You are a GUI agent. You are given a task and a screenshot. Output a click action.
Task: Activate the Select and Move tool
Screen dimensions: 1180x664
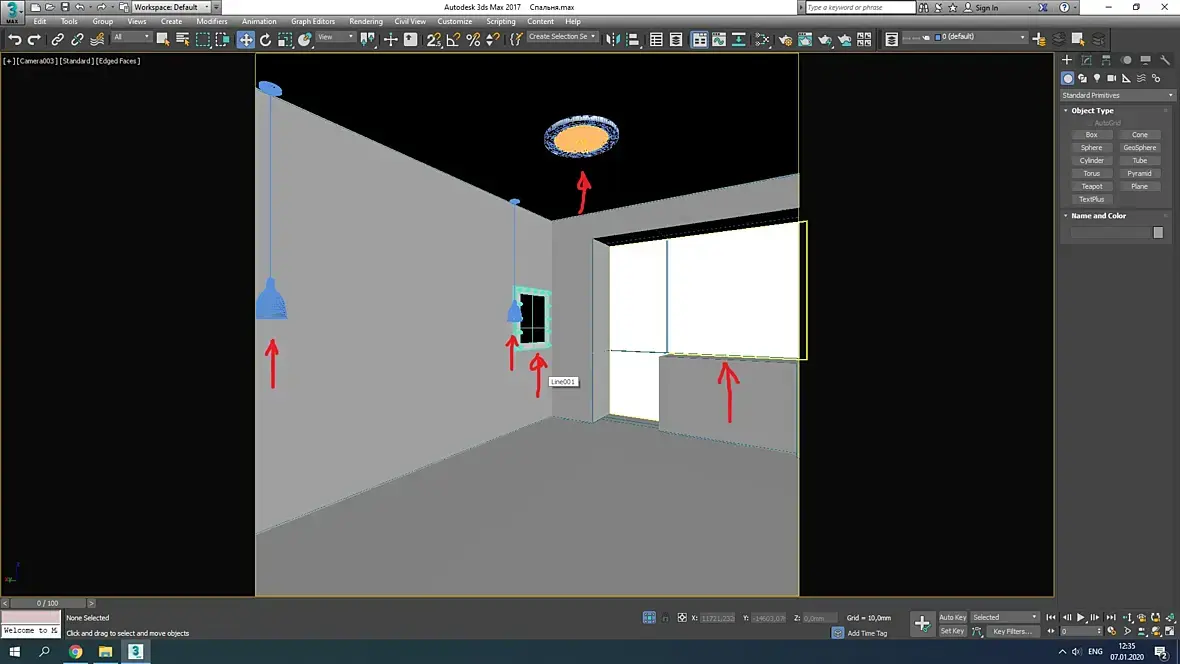point(245,39)
